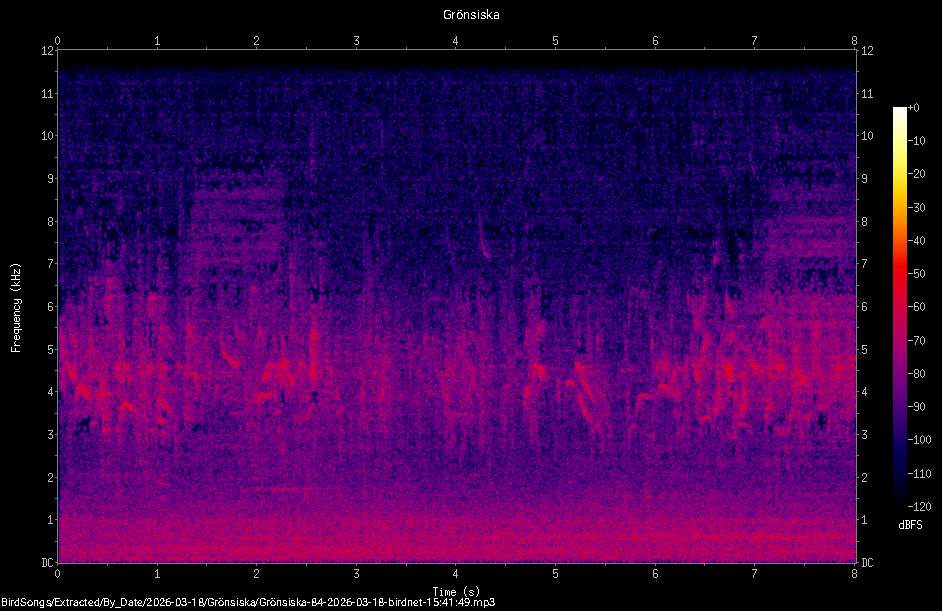Click the 4 second tick on bottom time axis

(x=455, y=574)
